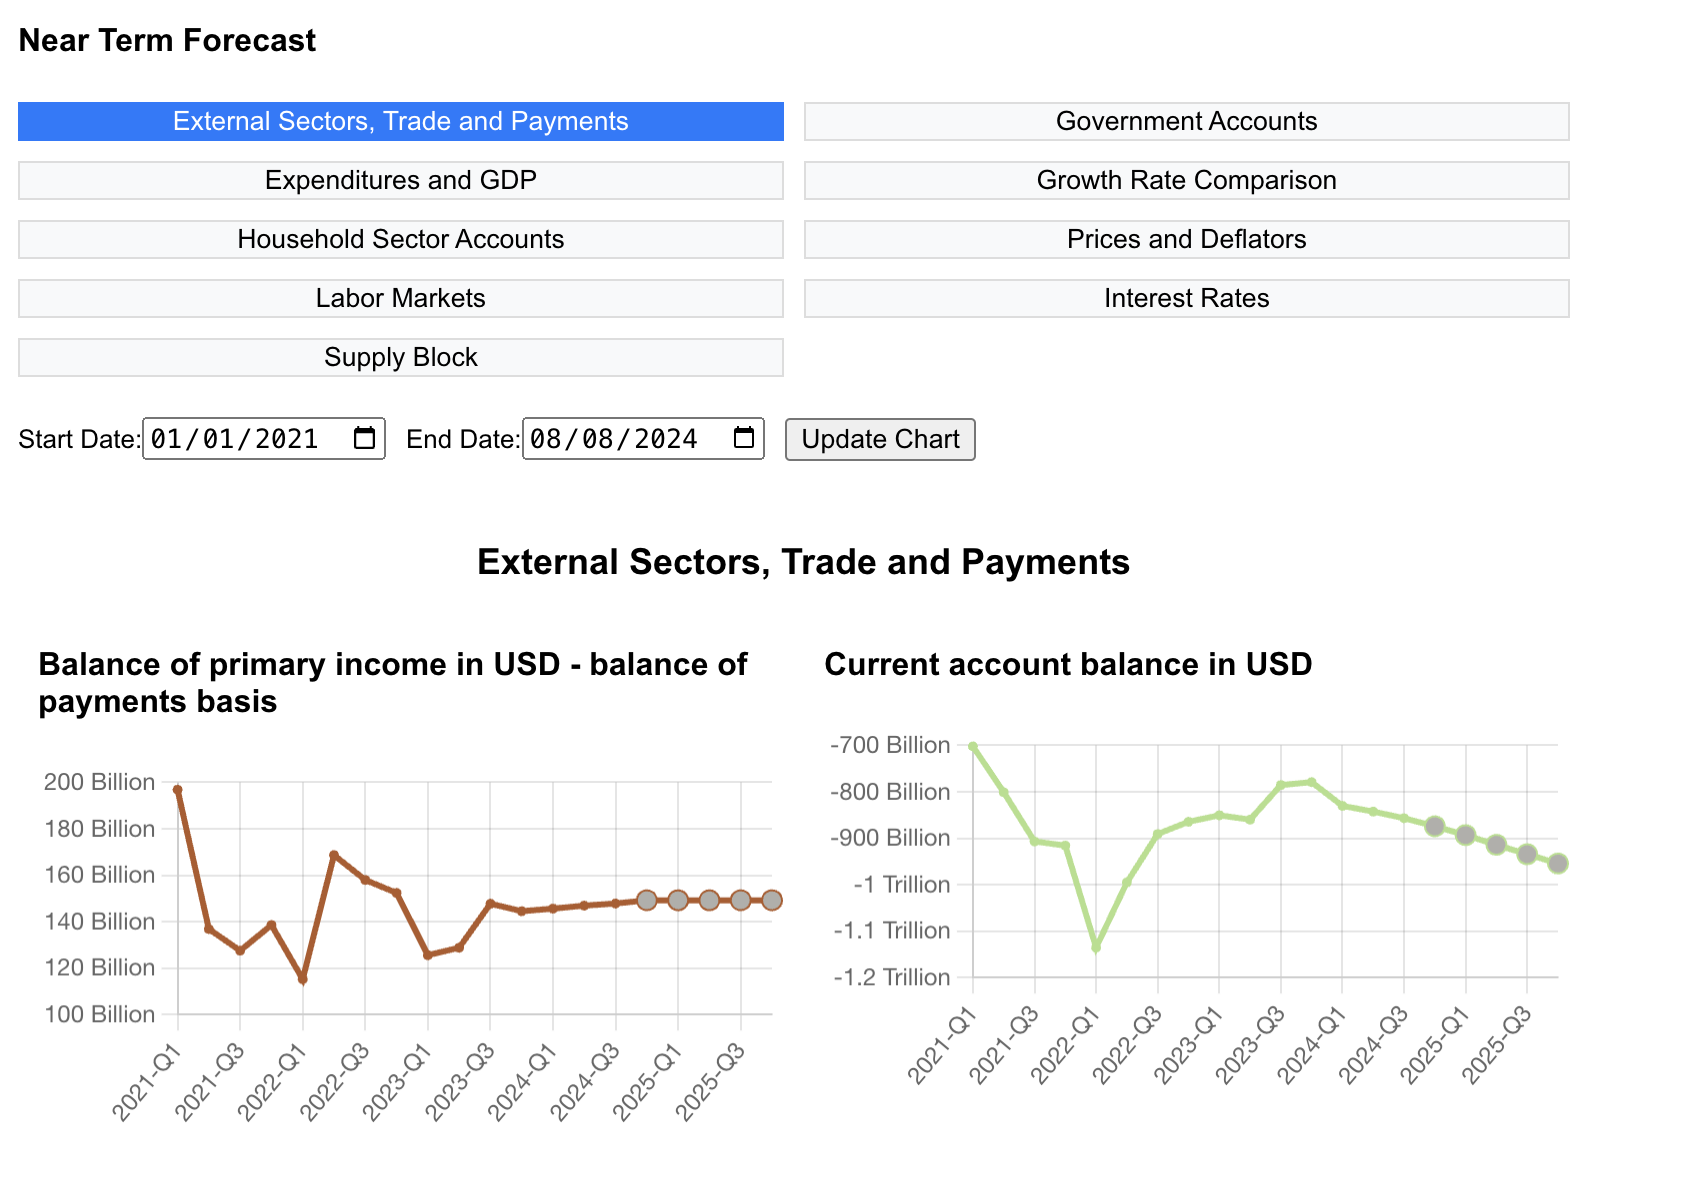Open the Supply Block tab
This screenshot has height=1204, width=1708.
[401, 357]
